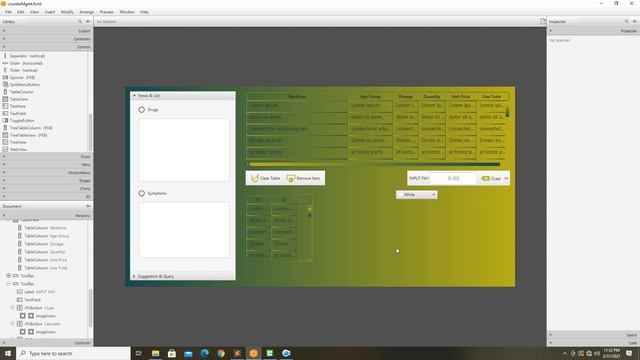This screenshot has height=360, width=640.
Task: Select Label INPUT PAY in Hierarchy
Action: click(36, 292)
